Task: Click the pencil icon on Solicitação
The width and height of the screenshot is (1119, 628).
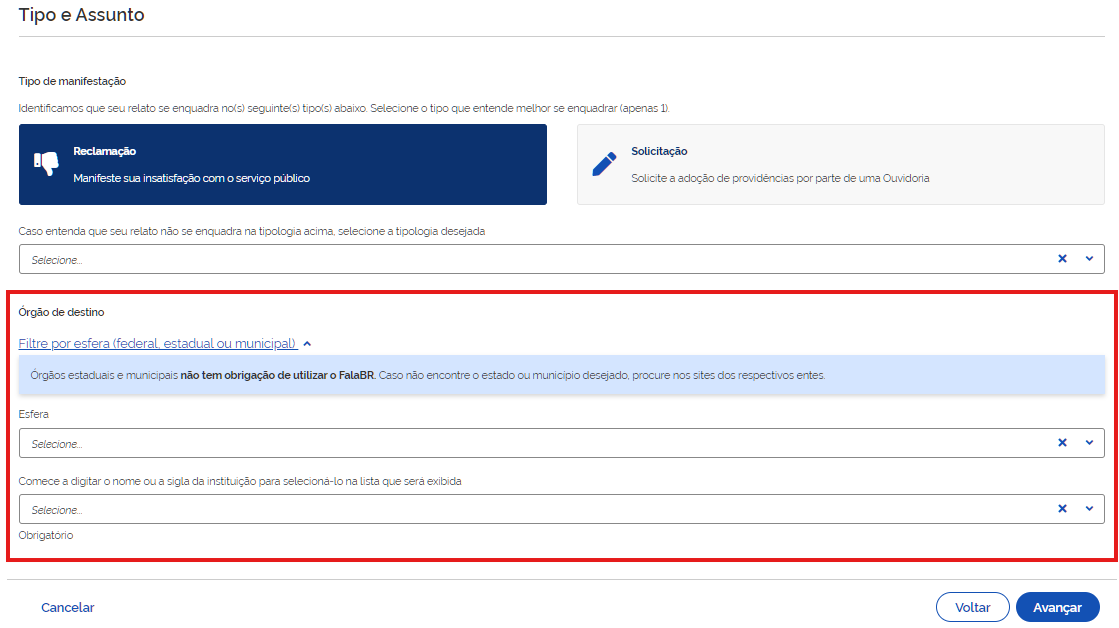Action: (604, 164)
